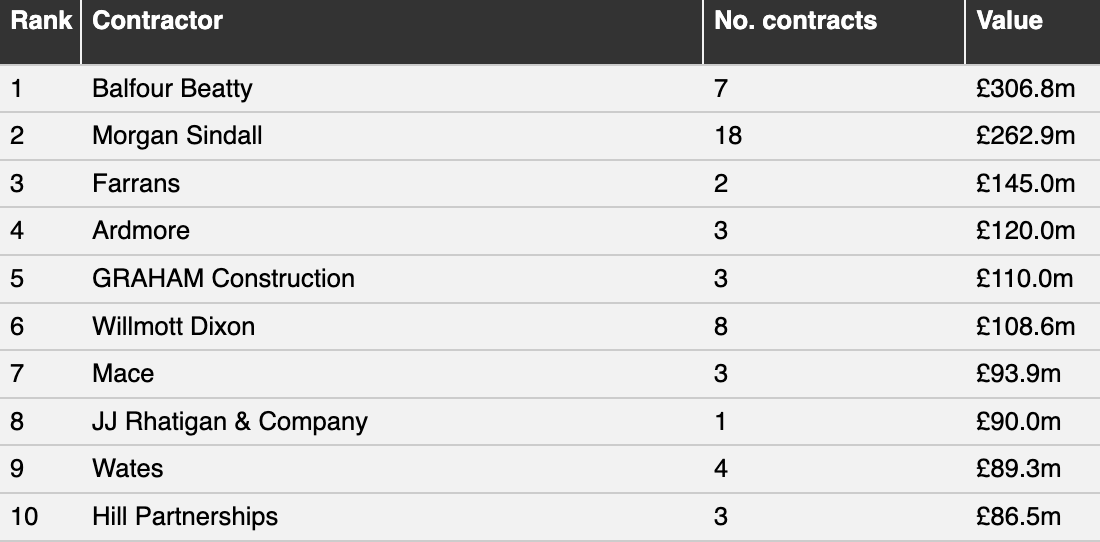Screen dimensions: 1100x542
Task: Click the Contractor column header
Action: click(157, 20)
